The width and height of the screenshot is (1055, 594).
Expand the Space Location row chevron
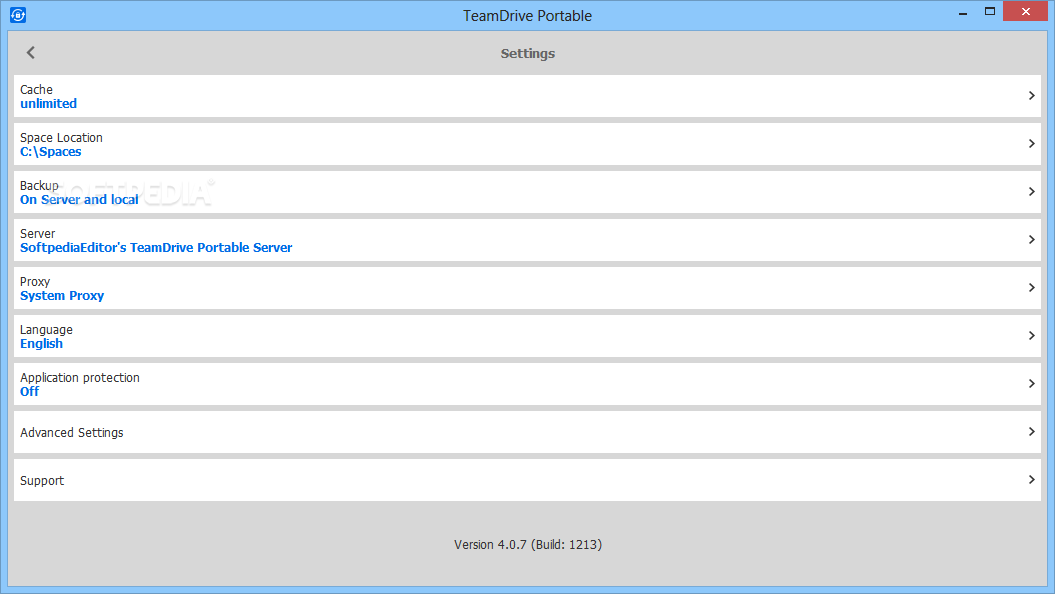pyautogui.click(x=1031, y=143)
